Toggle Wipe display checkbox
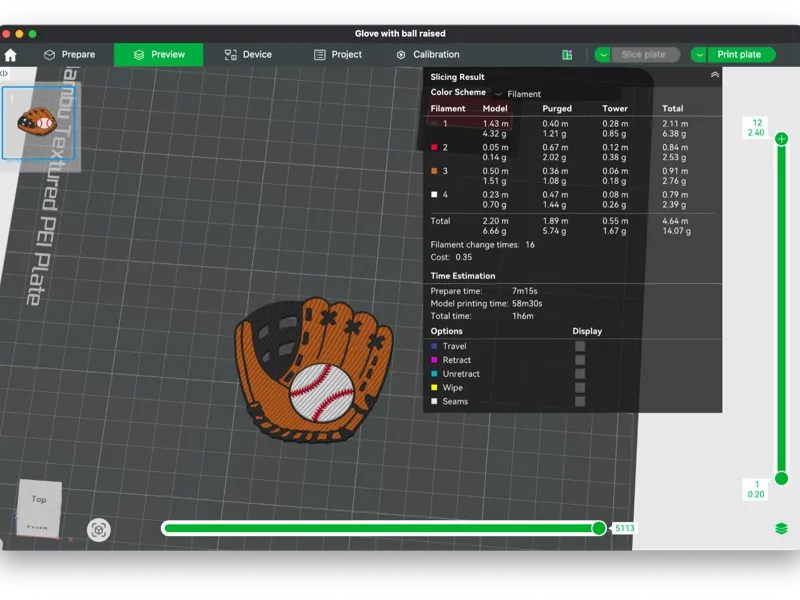Screen dimensions: 800x600 tap(580, 387)
